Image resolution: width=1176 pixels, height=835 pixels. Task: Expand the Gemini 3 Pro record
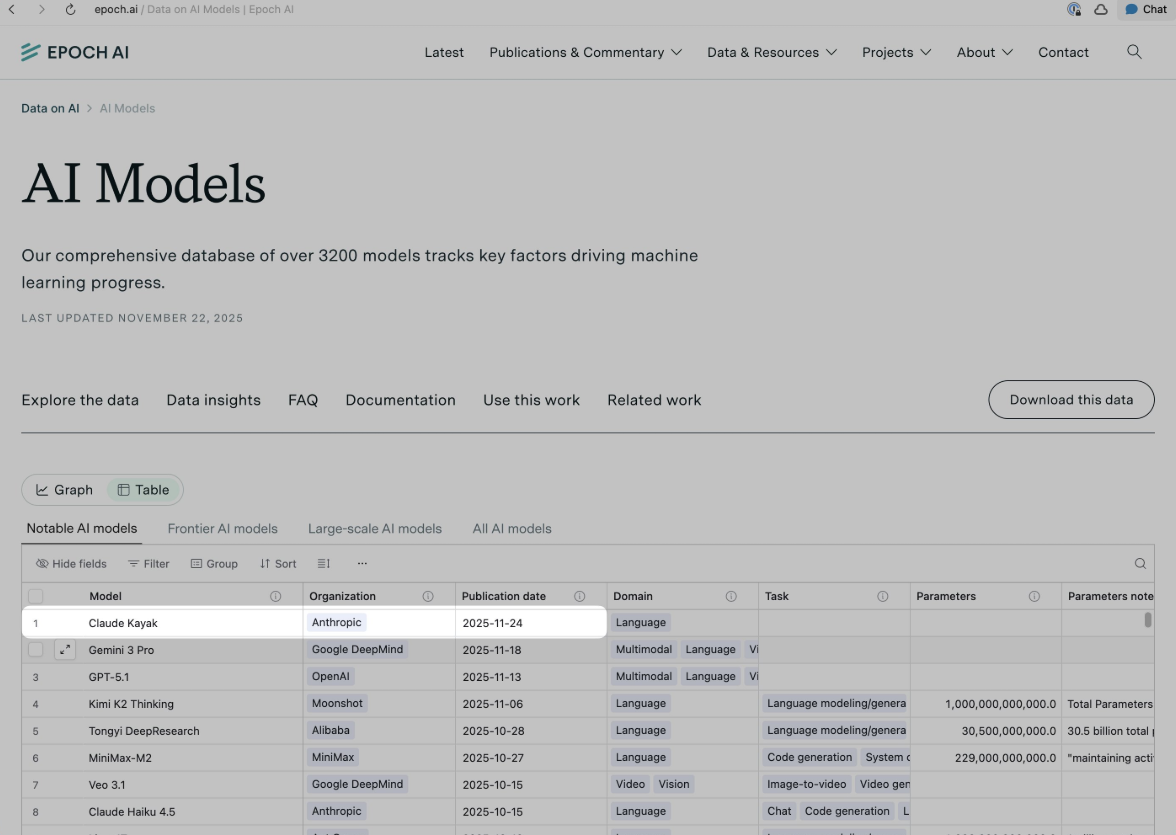pyautogui.click(x=65, y=650)
